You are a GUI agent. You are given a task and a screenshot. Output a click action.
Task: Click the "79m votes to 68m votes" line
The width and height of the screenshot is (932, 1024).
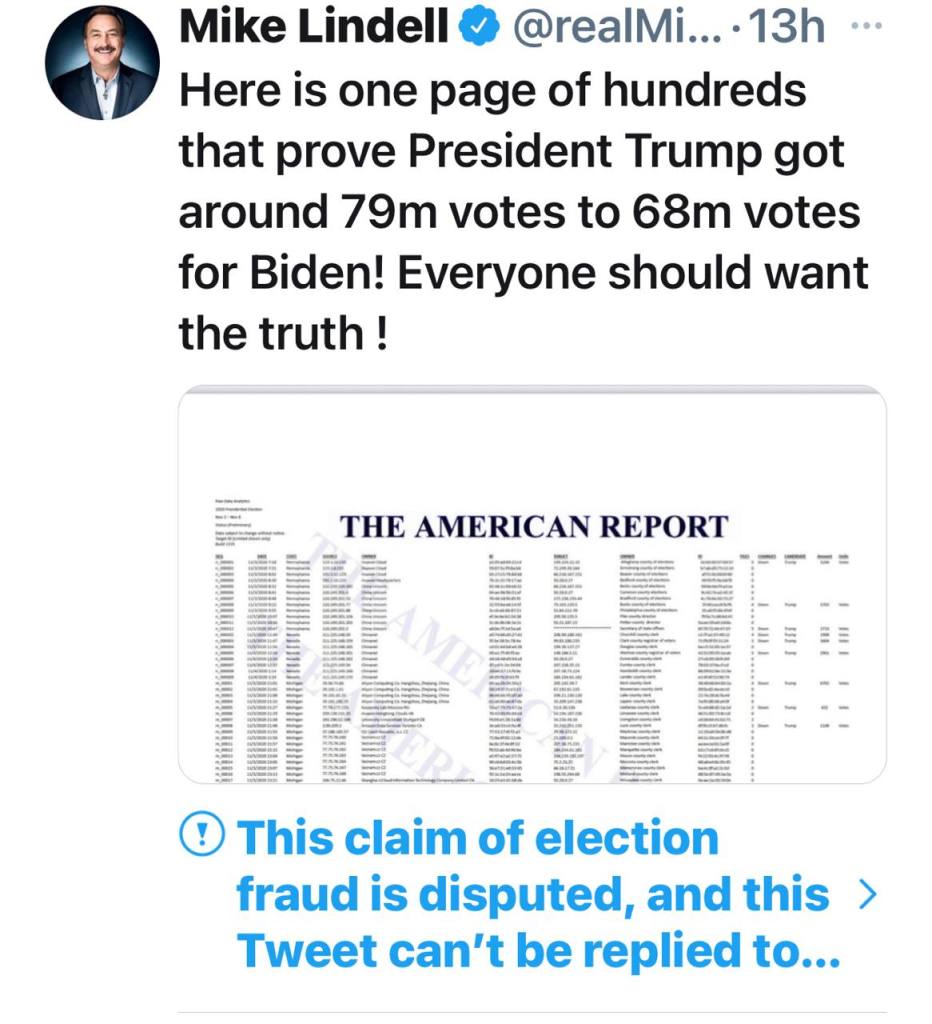click(x=519, y=213)
